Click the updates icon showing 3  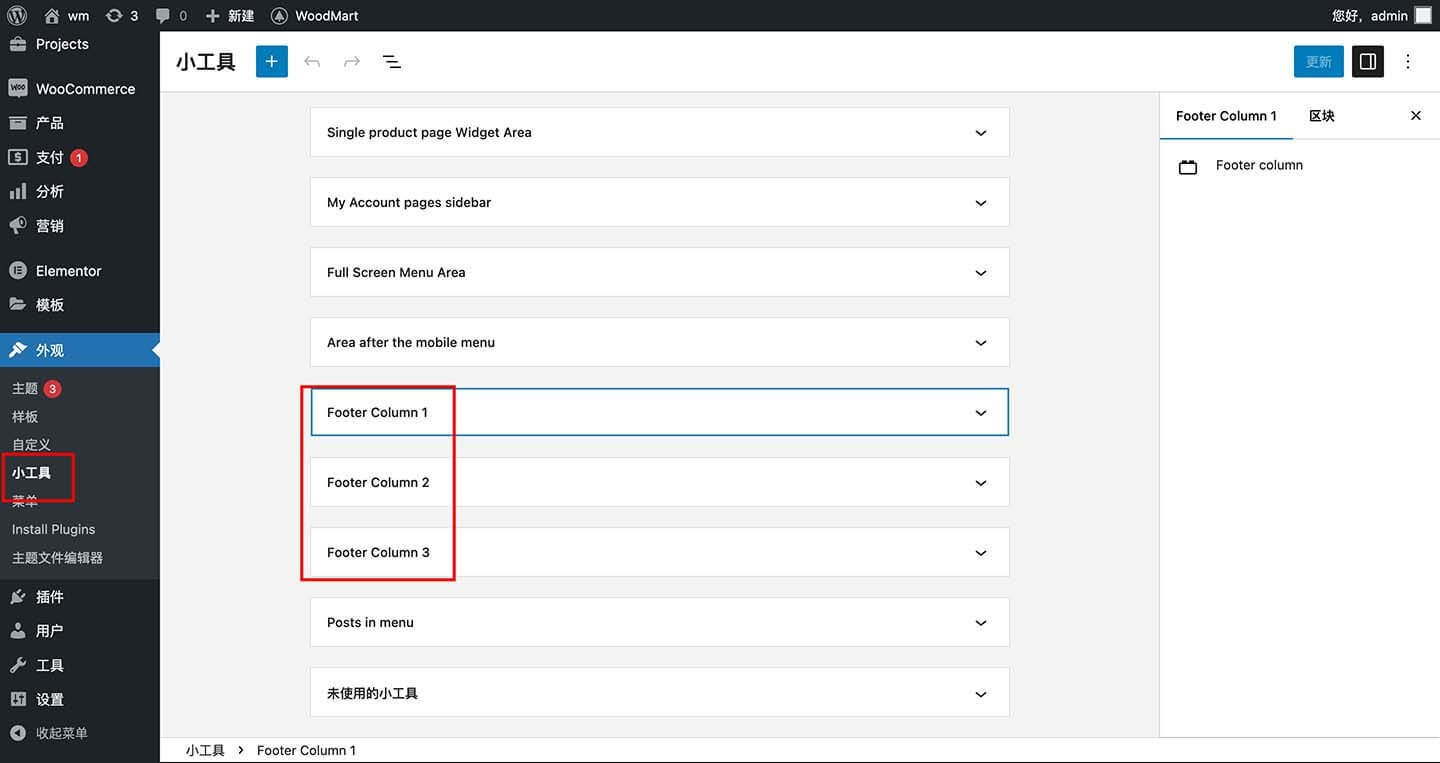122,15
